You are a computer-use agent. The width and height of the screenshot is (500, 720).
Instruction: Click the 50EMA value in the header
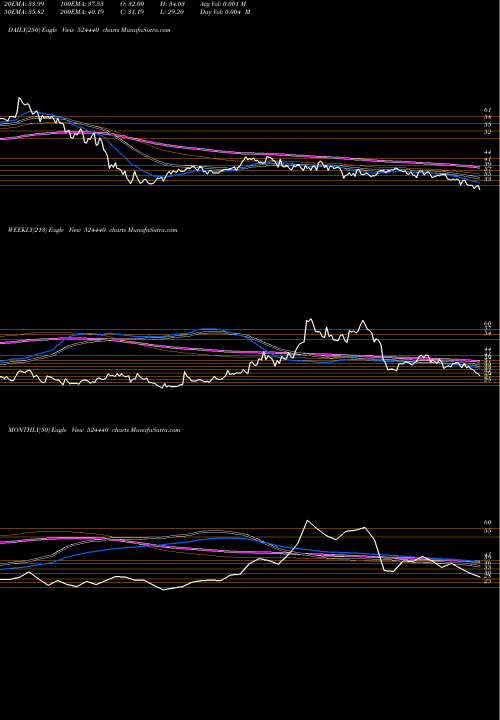click(35, 12)
